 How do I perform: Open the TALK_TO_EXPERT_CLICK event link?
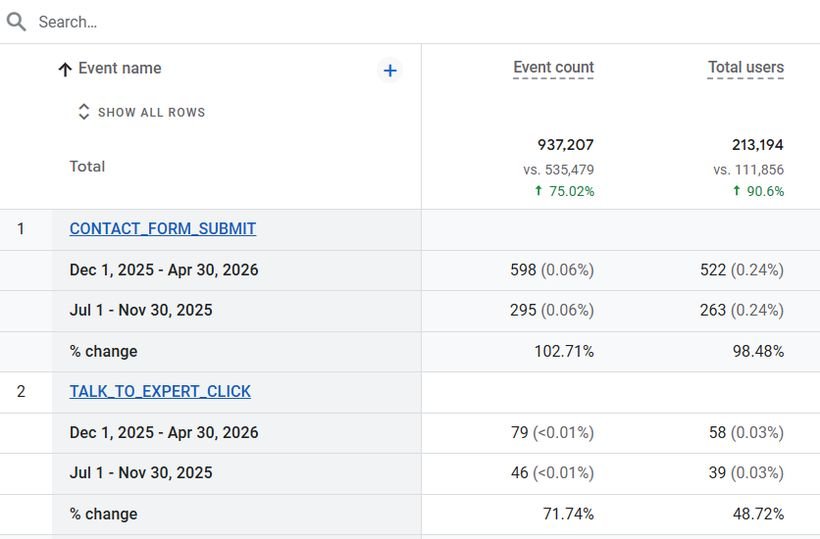click(160, 392)
